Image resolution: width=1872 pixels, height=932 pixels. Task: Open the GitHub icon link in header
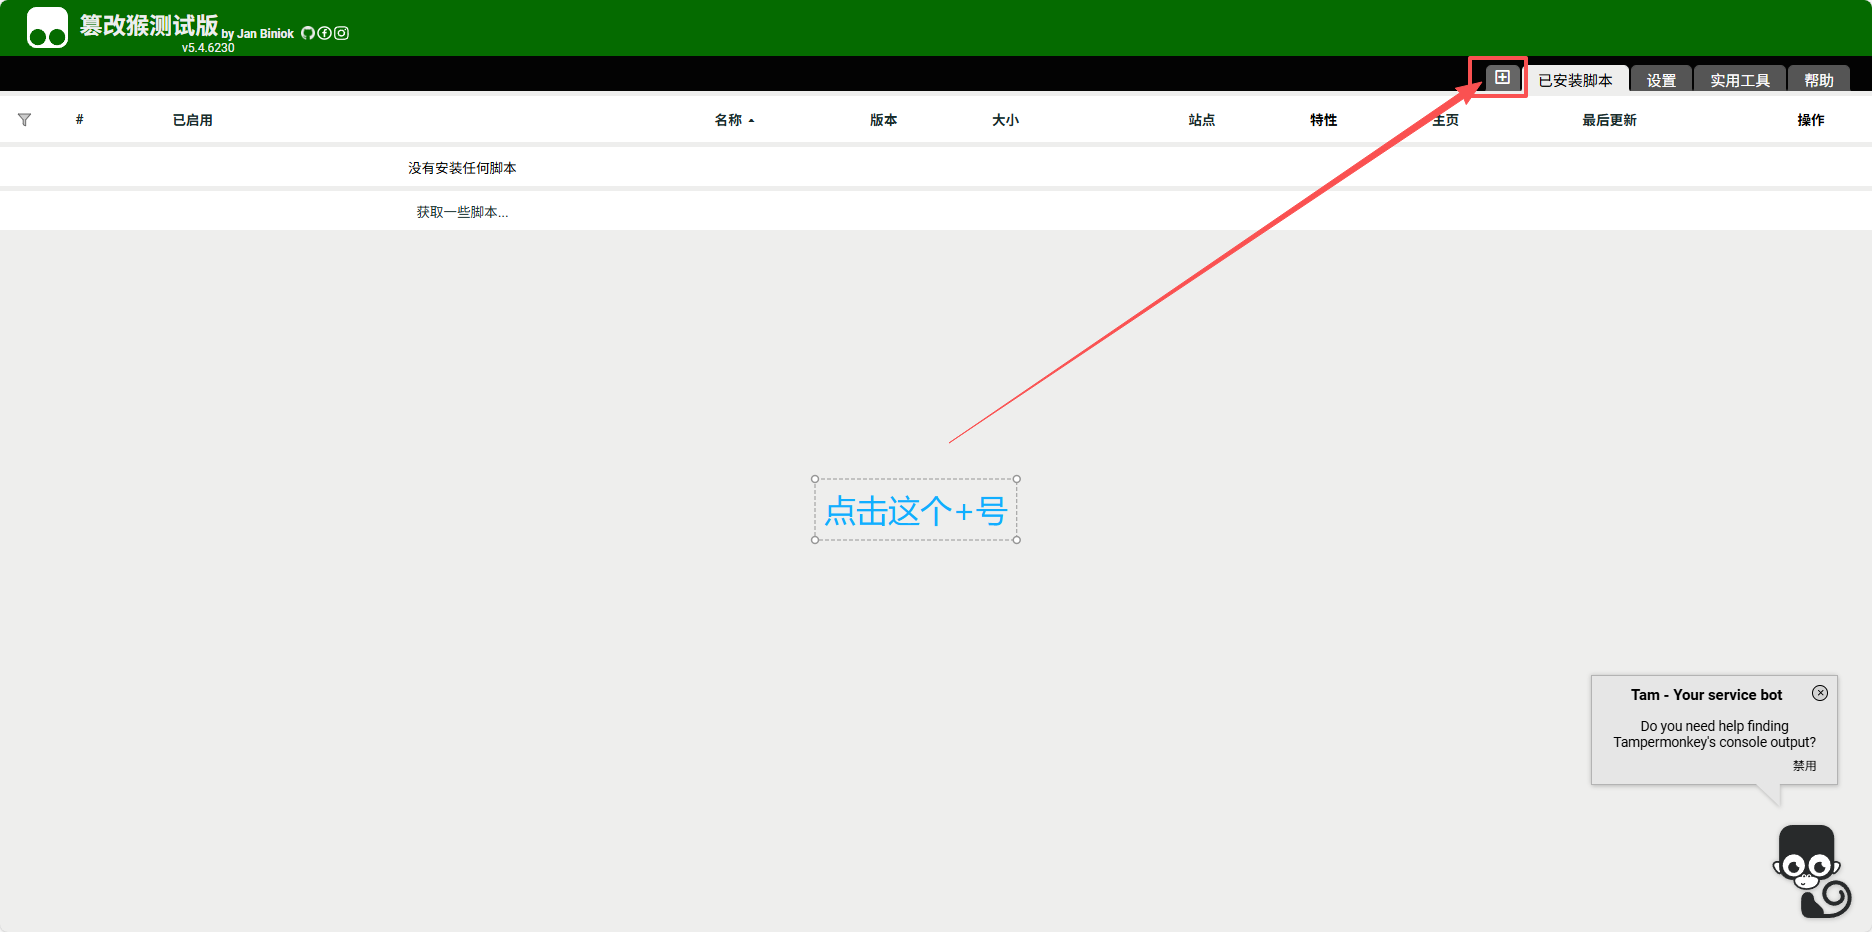(x=308, y=33)
